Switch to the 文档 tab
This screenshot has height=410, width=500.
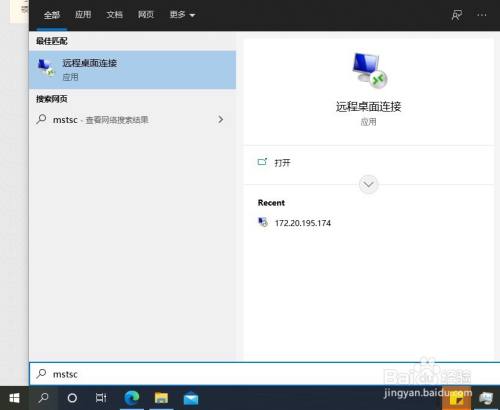coord(114,15)
